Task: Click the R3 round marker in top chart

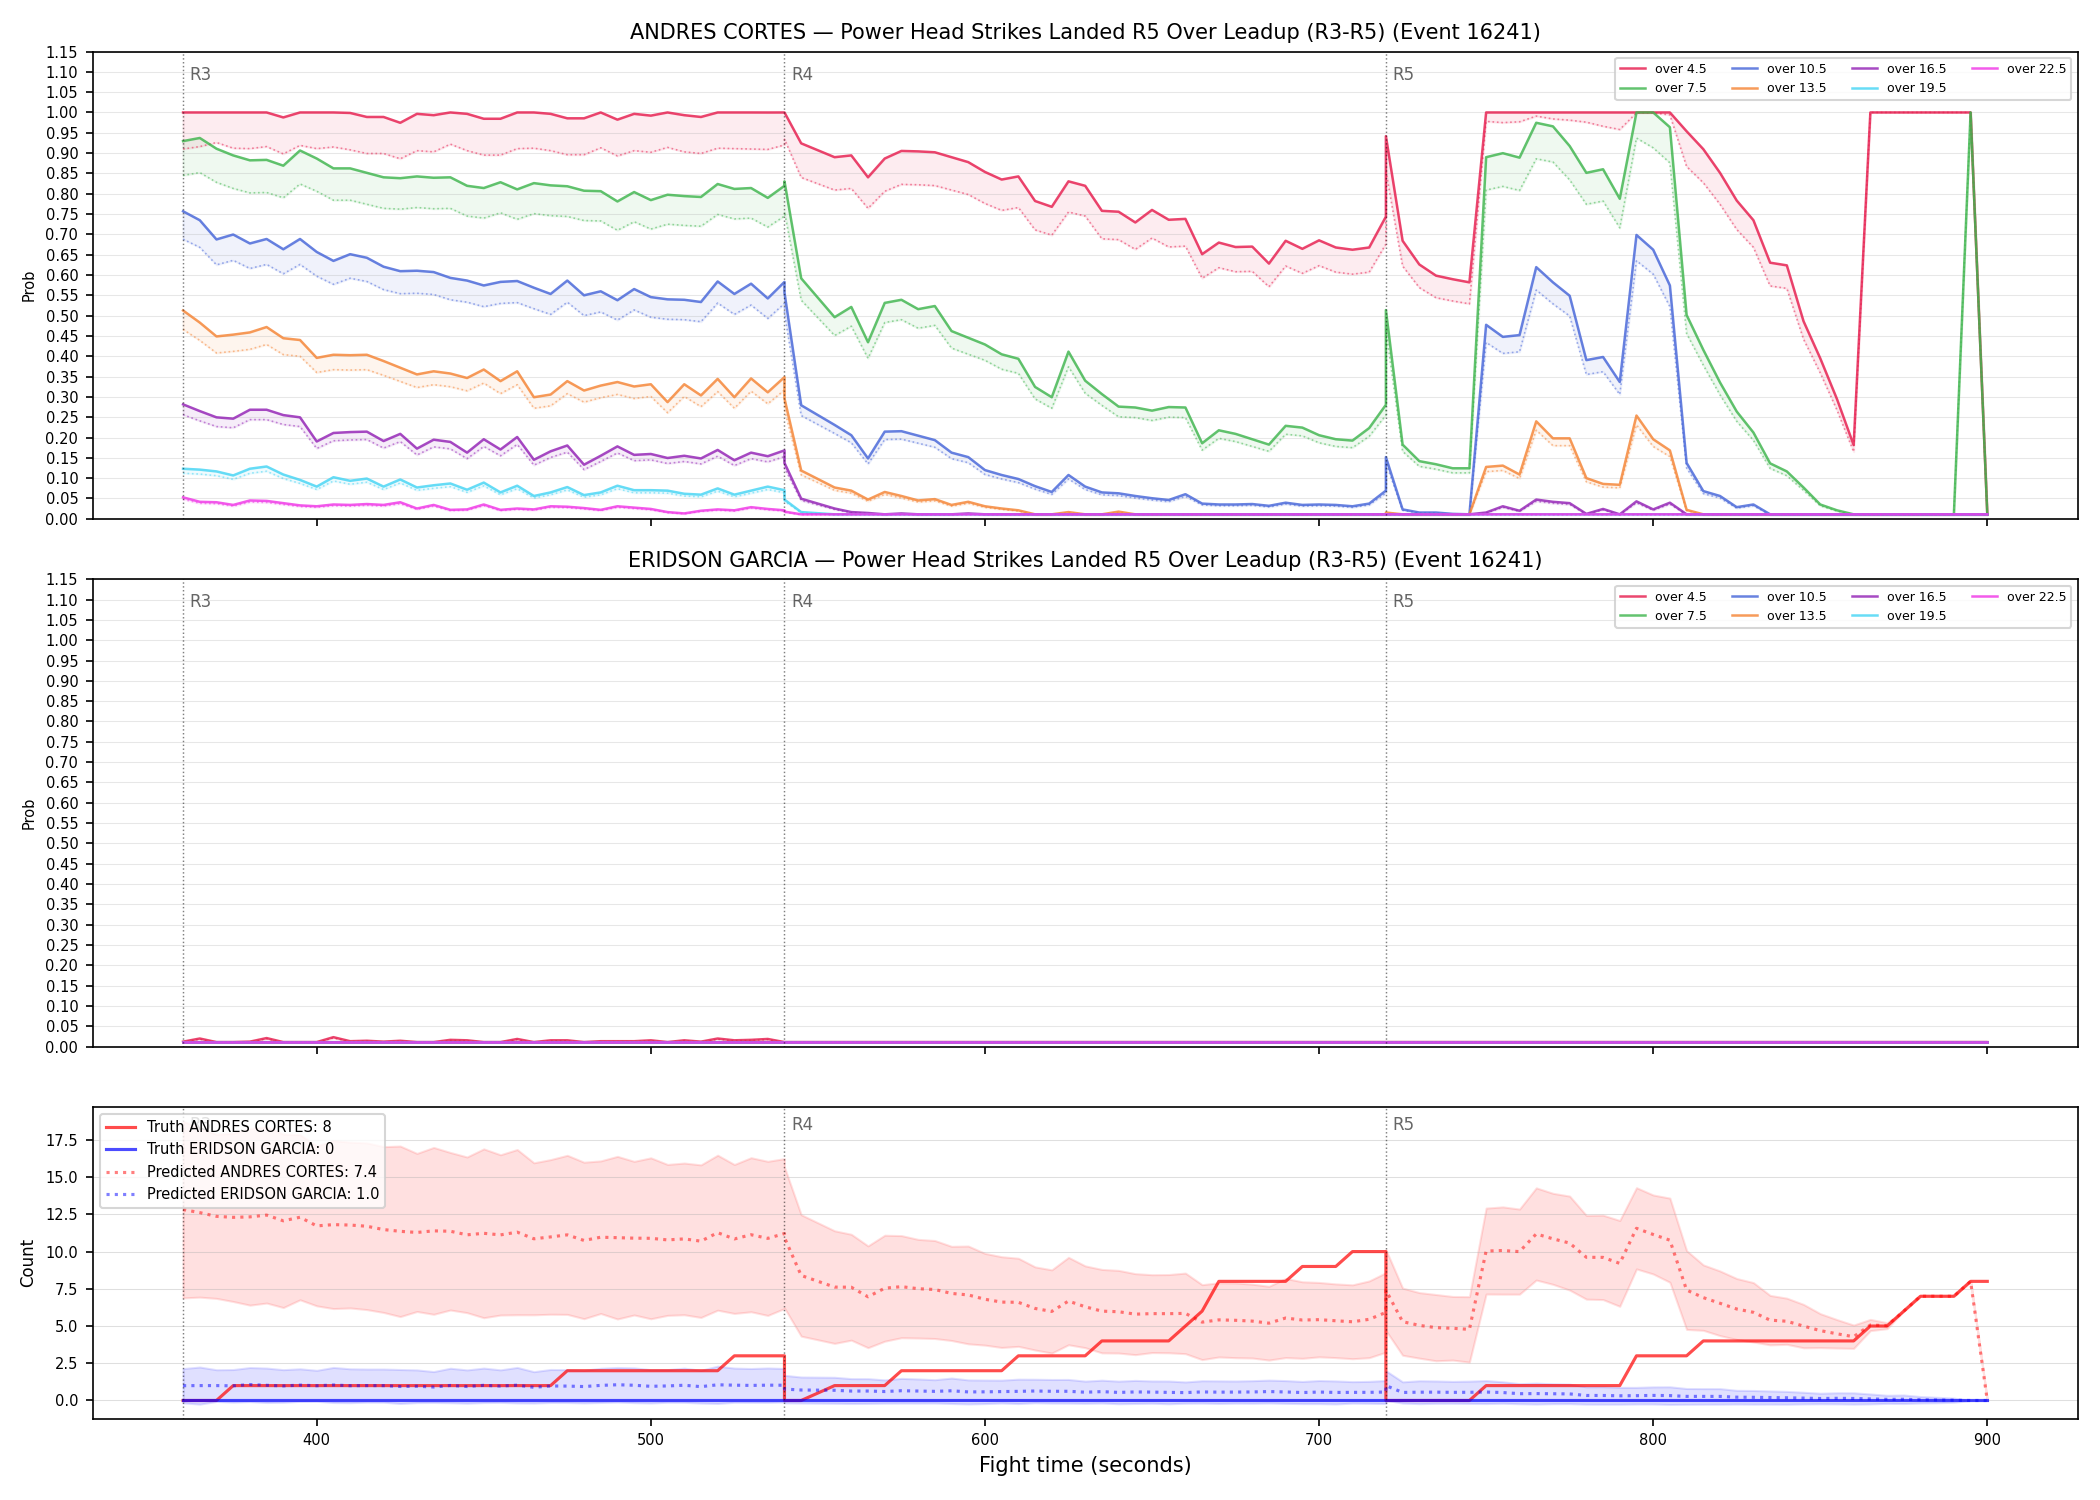Action: click(x=200, y=74)
